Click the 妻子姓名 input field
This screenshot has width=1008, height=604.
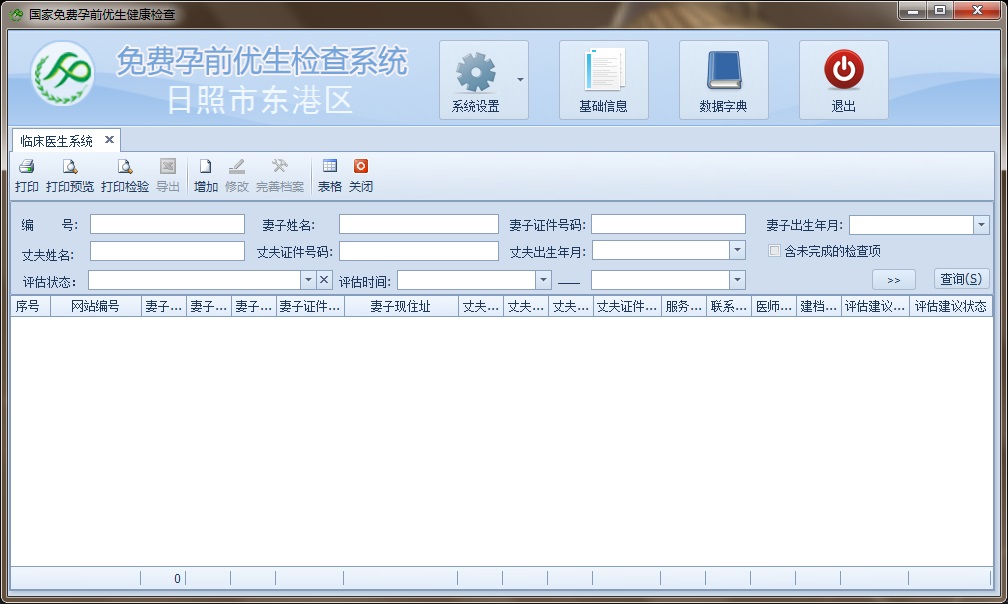click(x=418, y=224)
